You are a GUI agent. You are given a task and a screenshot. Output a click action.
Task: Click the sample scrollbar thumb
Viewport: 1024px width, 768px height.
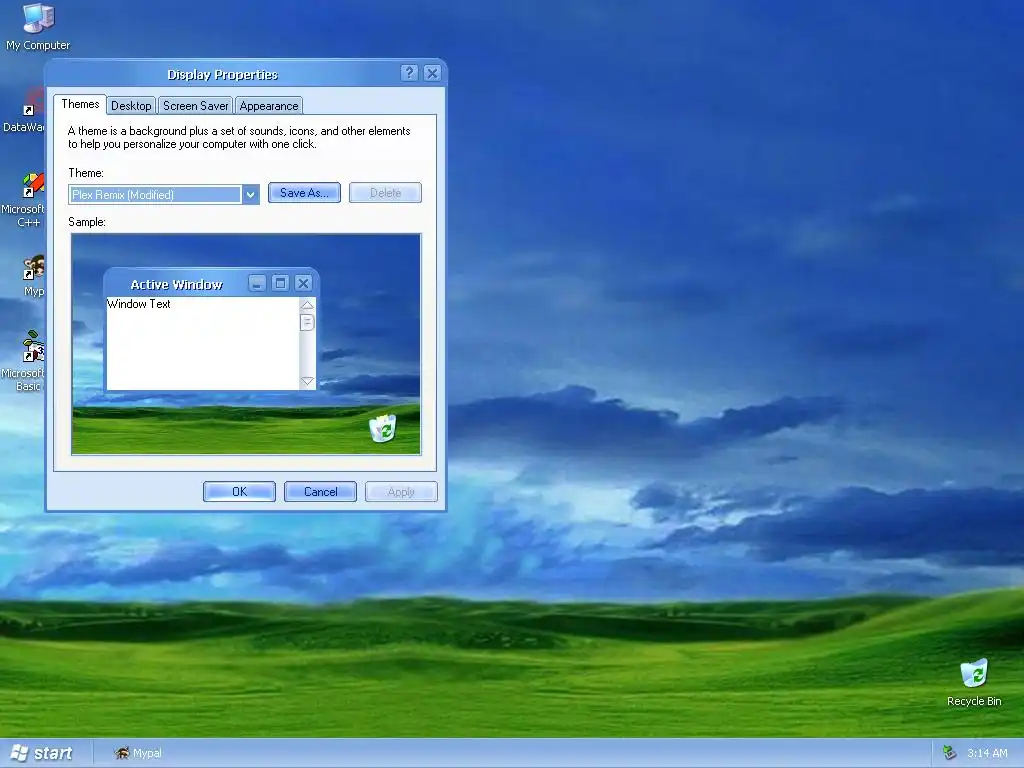pos(307,323)
